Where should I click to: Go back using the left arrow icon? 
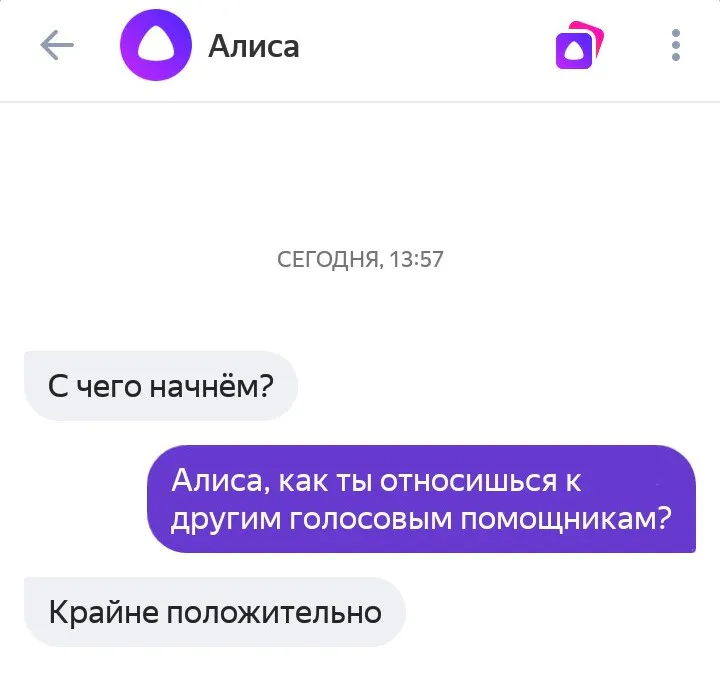pos(57,45)
